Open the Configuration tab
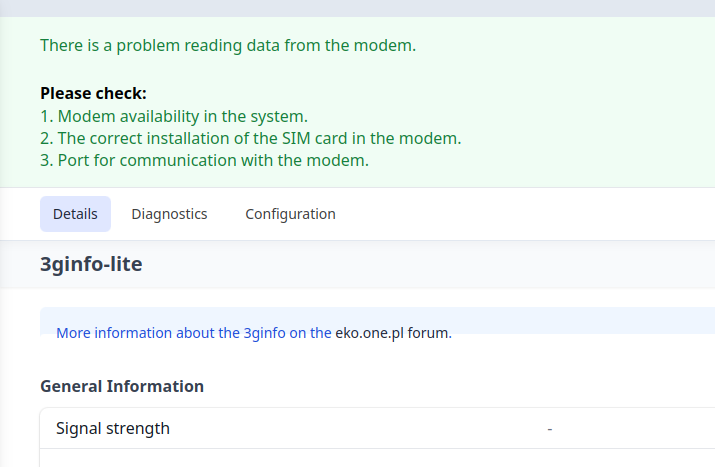715x467 pixels. click(x=290, y=214)
